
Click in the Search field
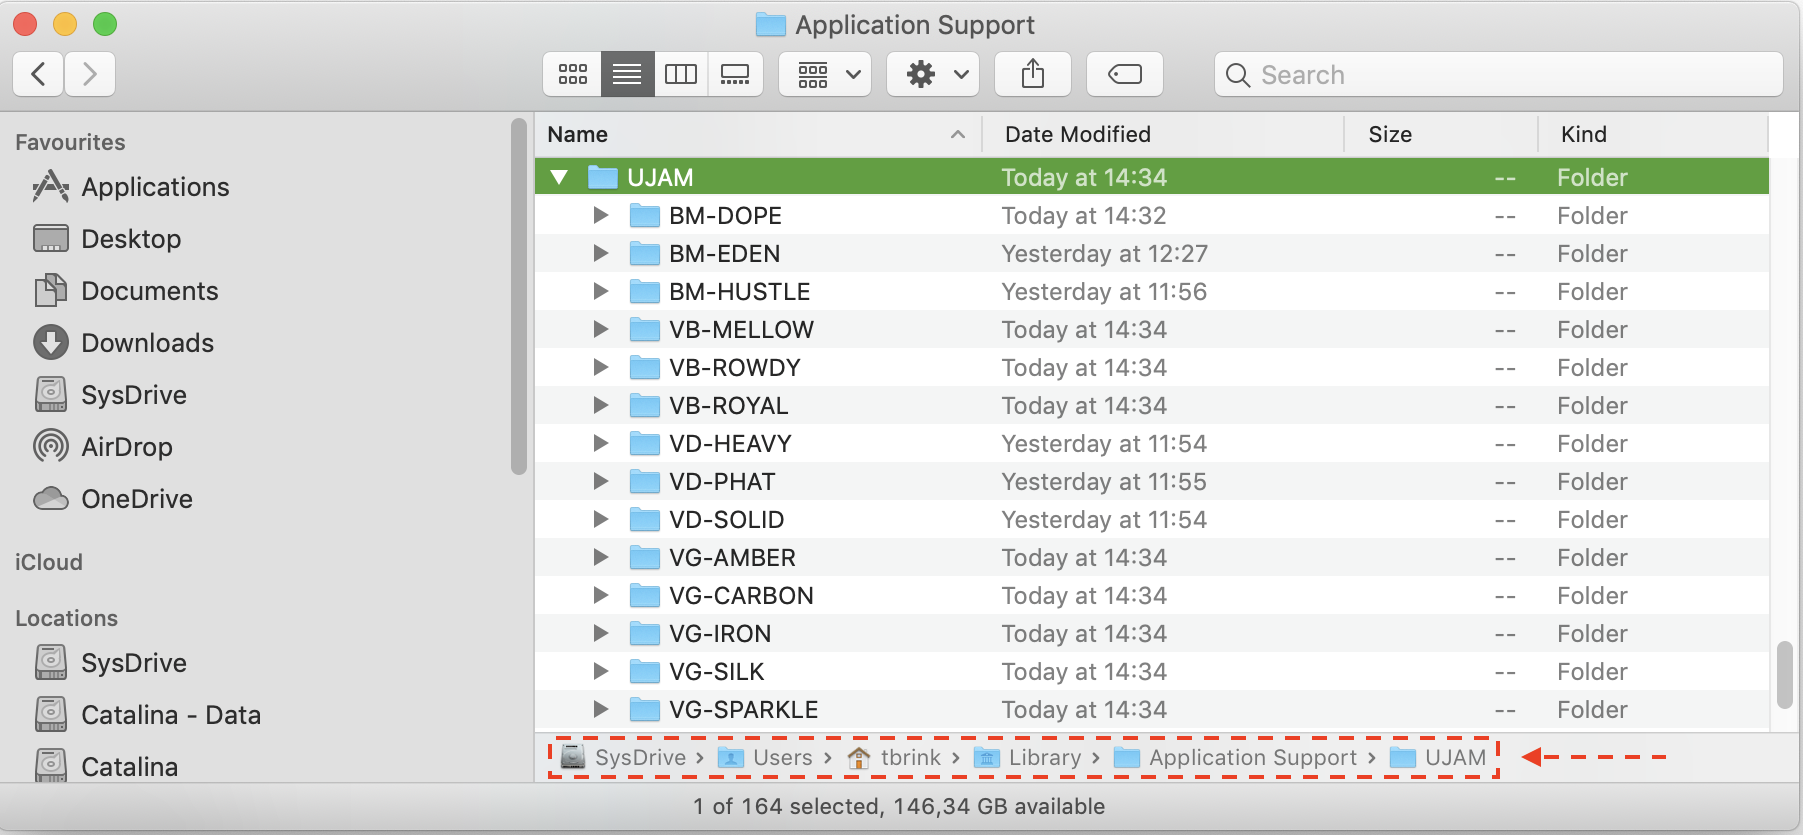1498,74
